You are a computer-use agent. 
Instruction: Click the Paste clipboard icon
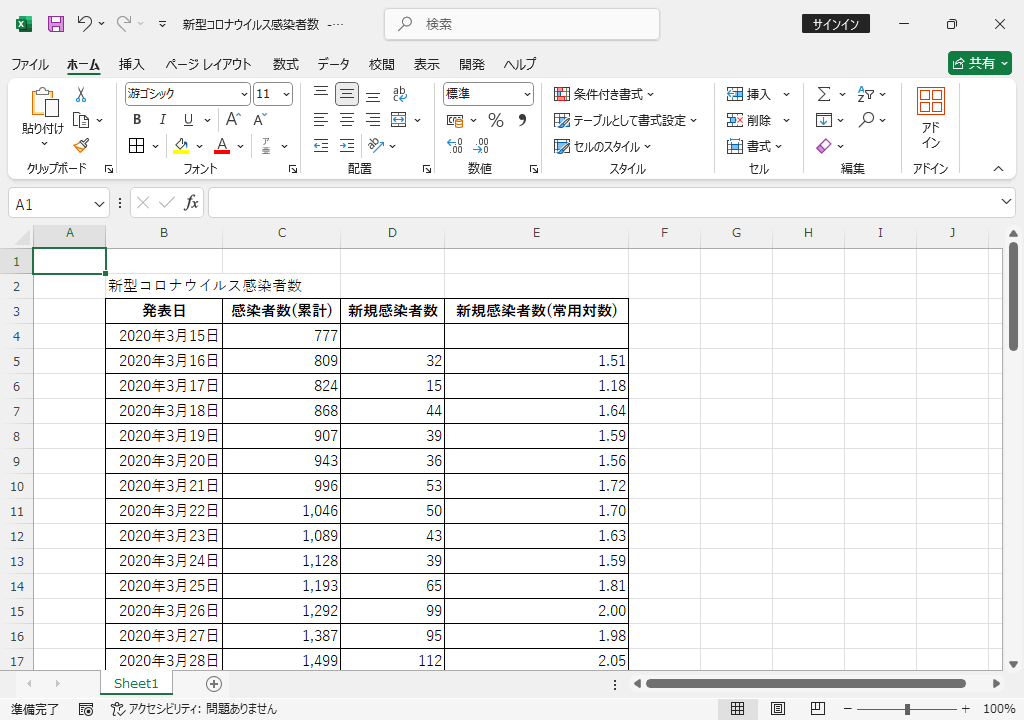pyautogui.click(x=44, y=103)
